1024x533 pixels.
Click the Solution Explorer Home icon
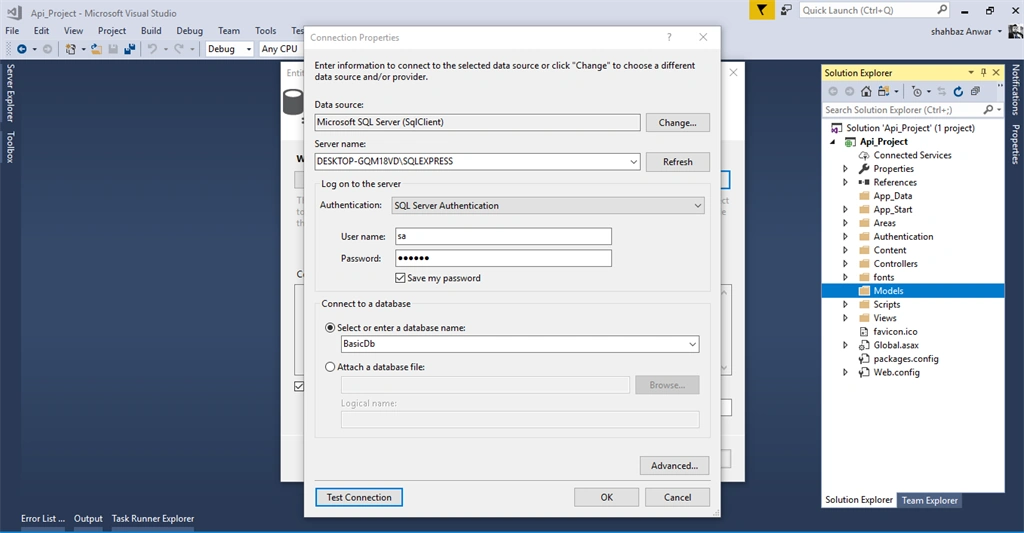pos(866,91)
